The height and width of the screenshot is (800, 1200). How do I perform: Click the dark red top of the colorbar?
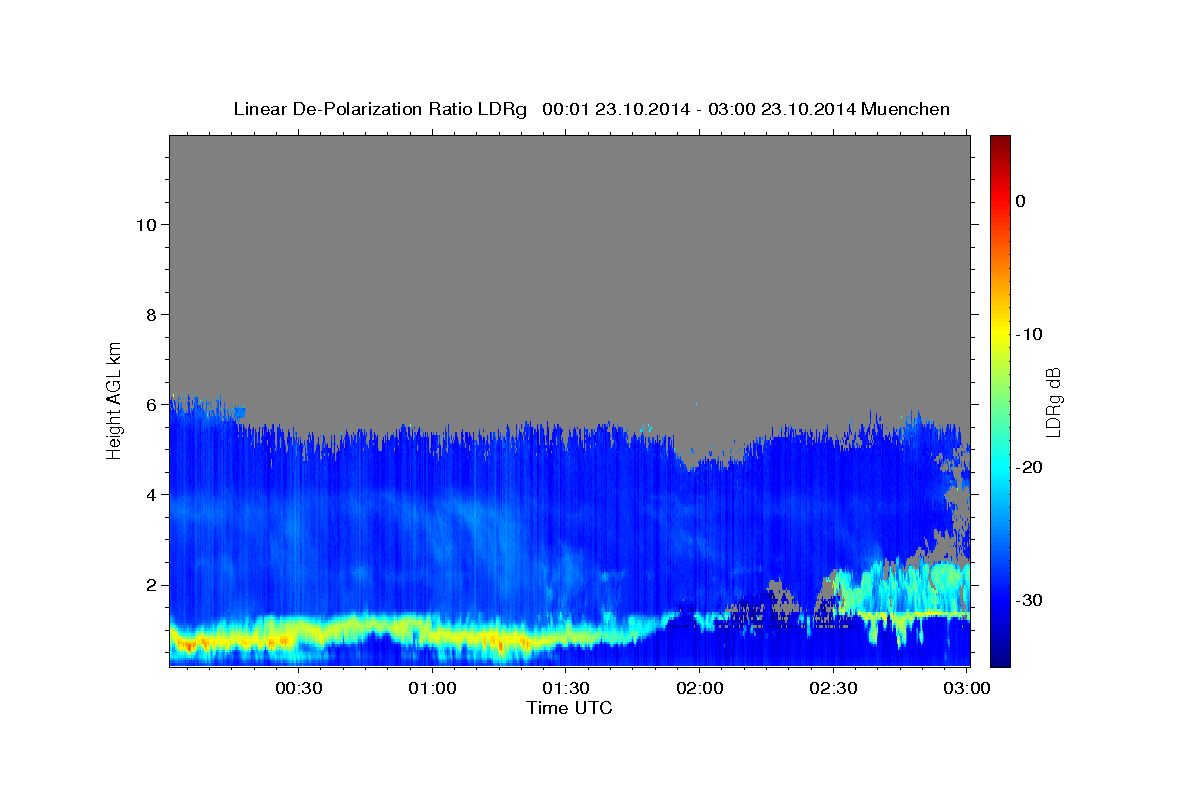click(999, 142)
